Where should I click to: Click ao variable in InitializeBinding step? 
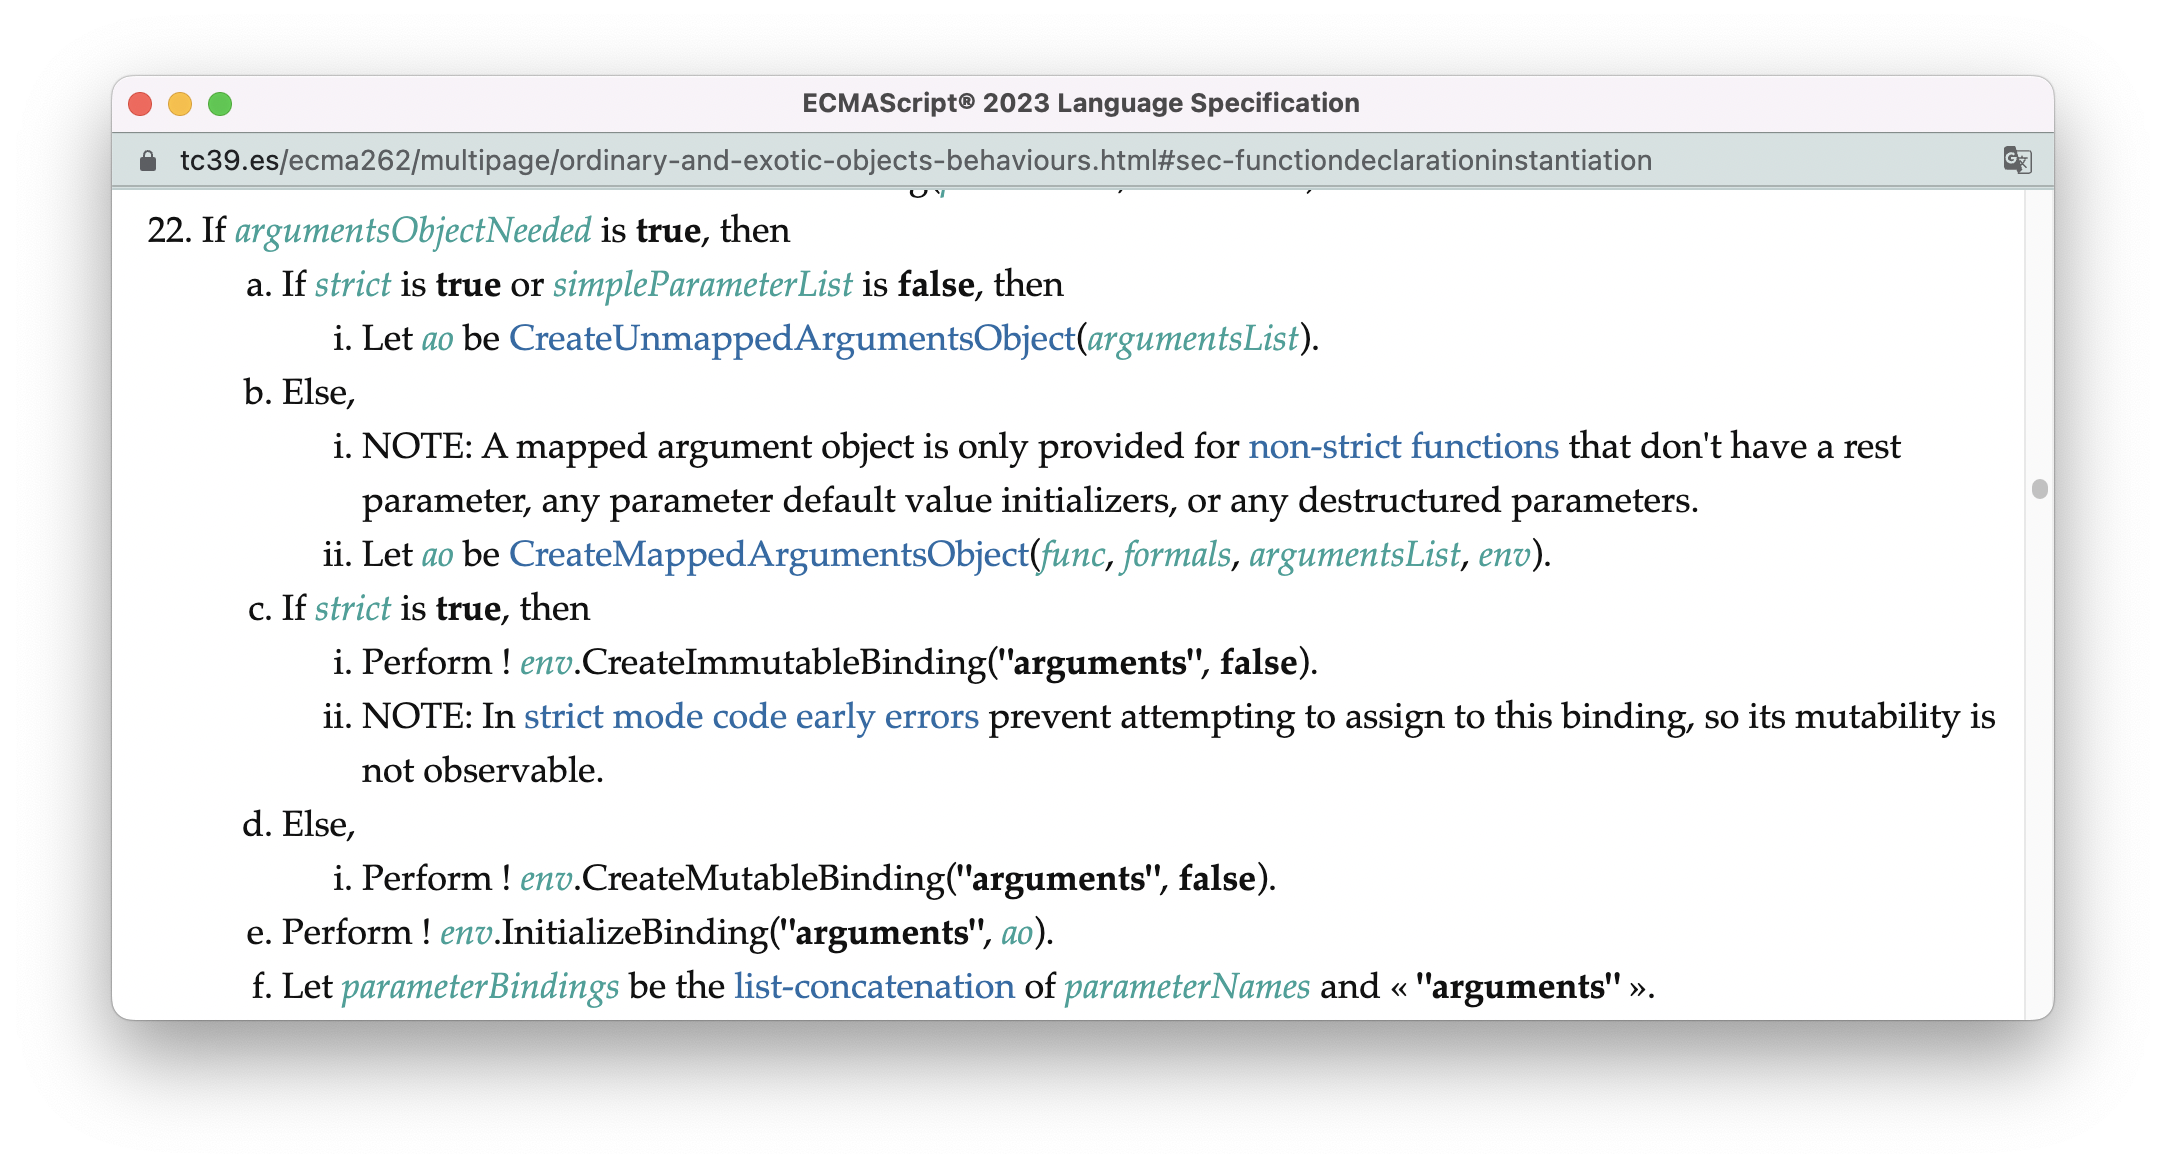click(1017, 932)
